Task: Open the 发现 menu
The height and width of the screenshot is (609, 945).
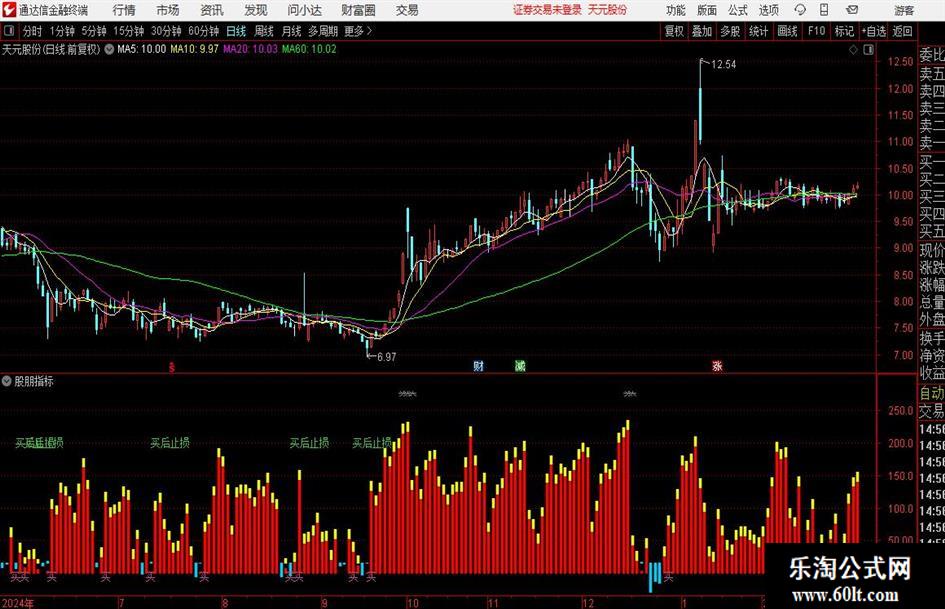Action: pyautogui.click(x=256, y=10)
